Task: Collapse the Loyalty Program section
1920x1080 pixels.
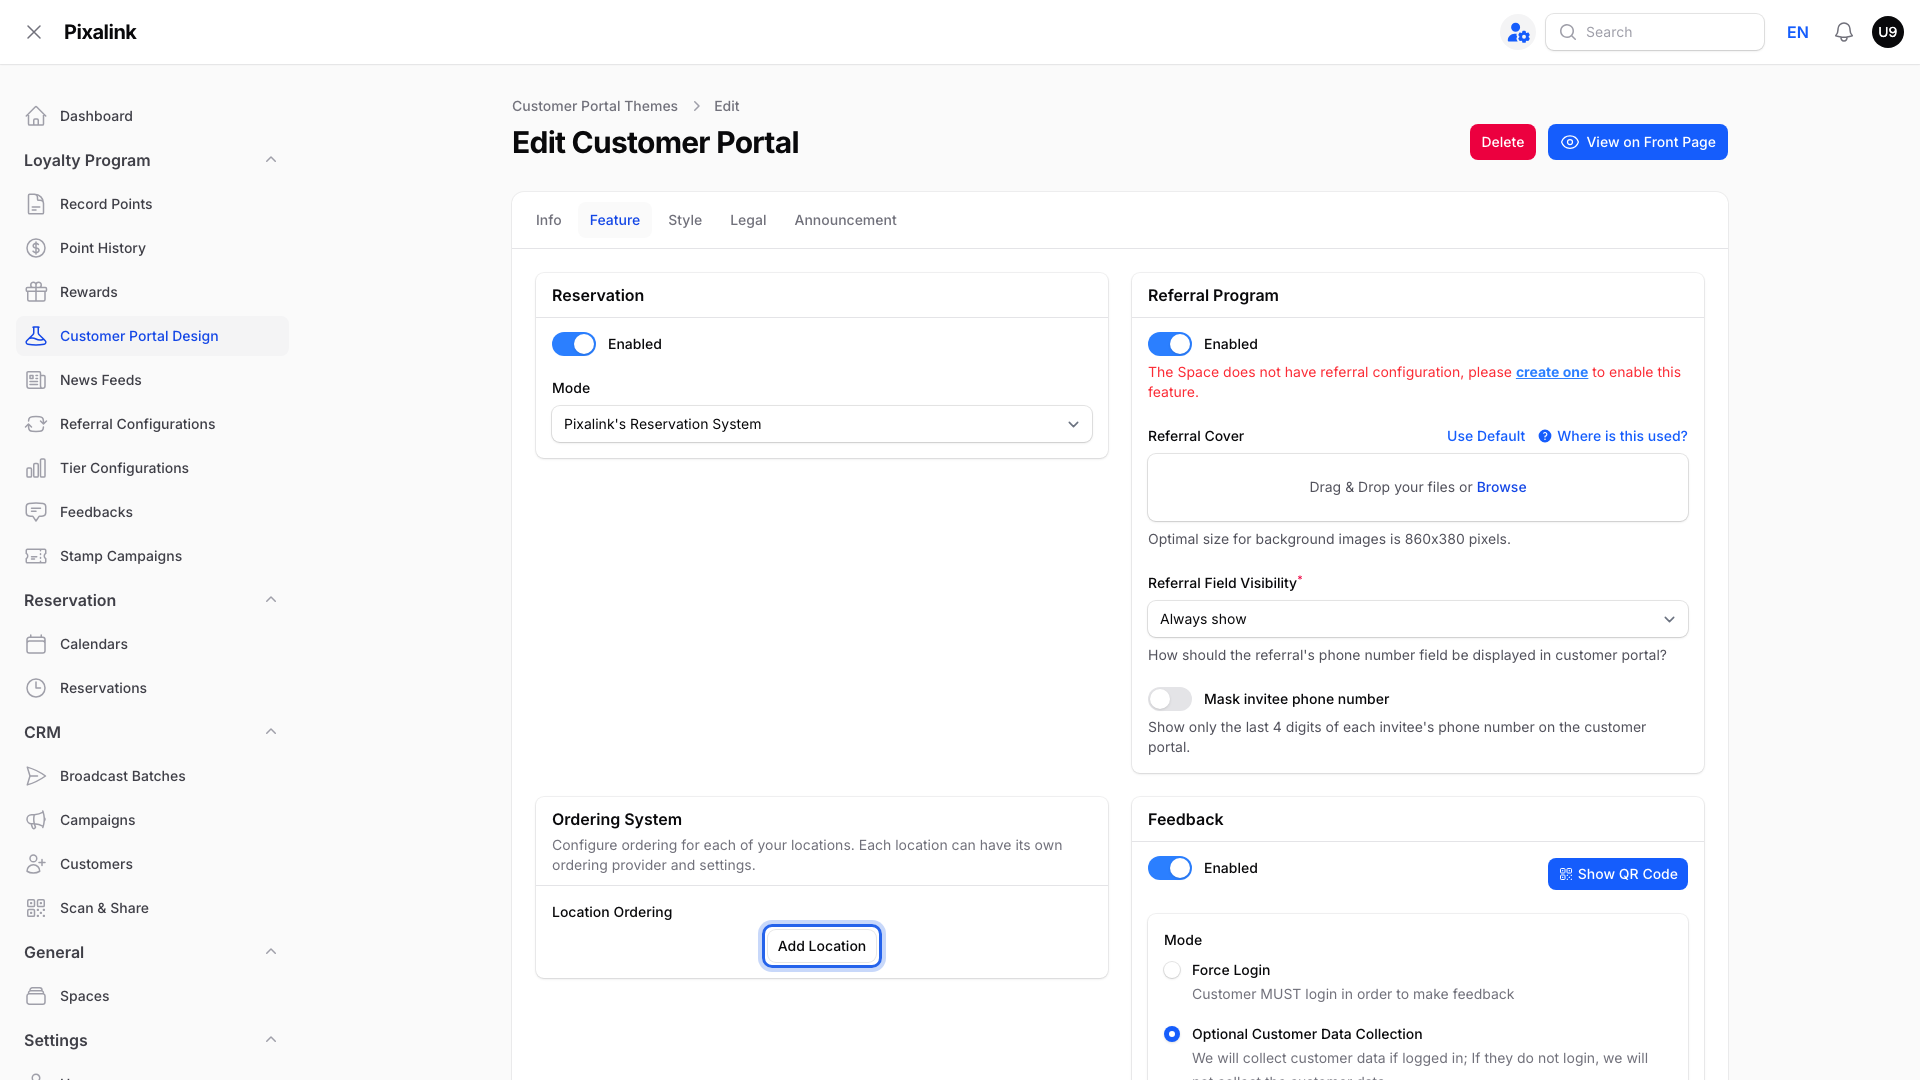Action: (271, 160)
